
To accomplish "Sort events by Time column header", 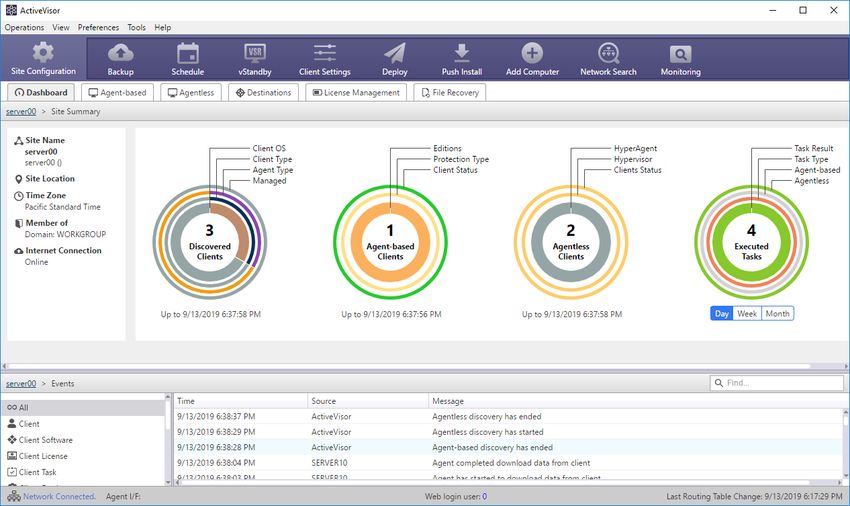I will pyautogui.click(x=241, y=401).
